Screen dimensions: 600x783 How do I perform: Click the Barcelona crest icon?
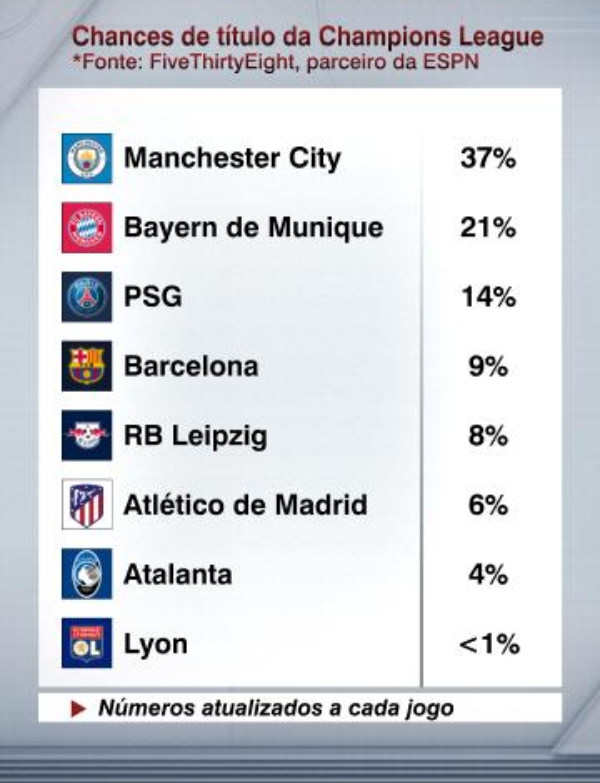coord(87,366)
